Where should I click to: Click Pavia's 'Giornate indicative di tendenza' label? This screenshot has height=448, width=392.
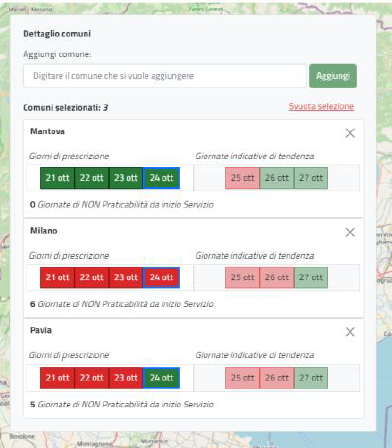coord(255,355)
